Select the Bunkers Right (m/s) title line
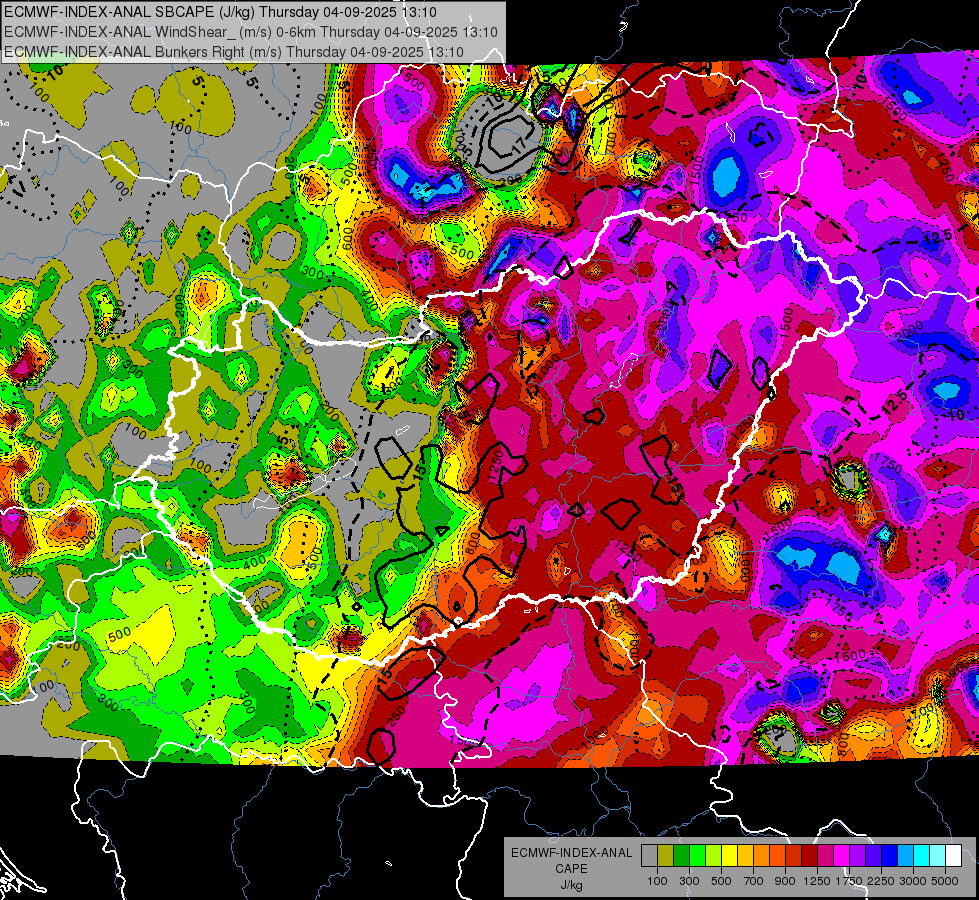Viewport: 979px width, 900px height. 234,52
